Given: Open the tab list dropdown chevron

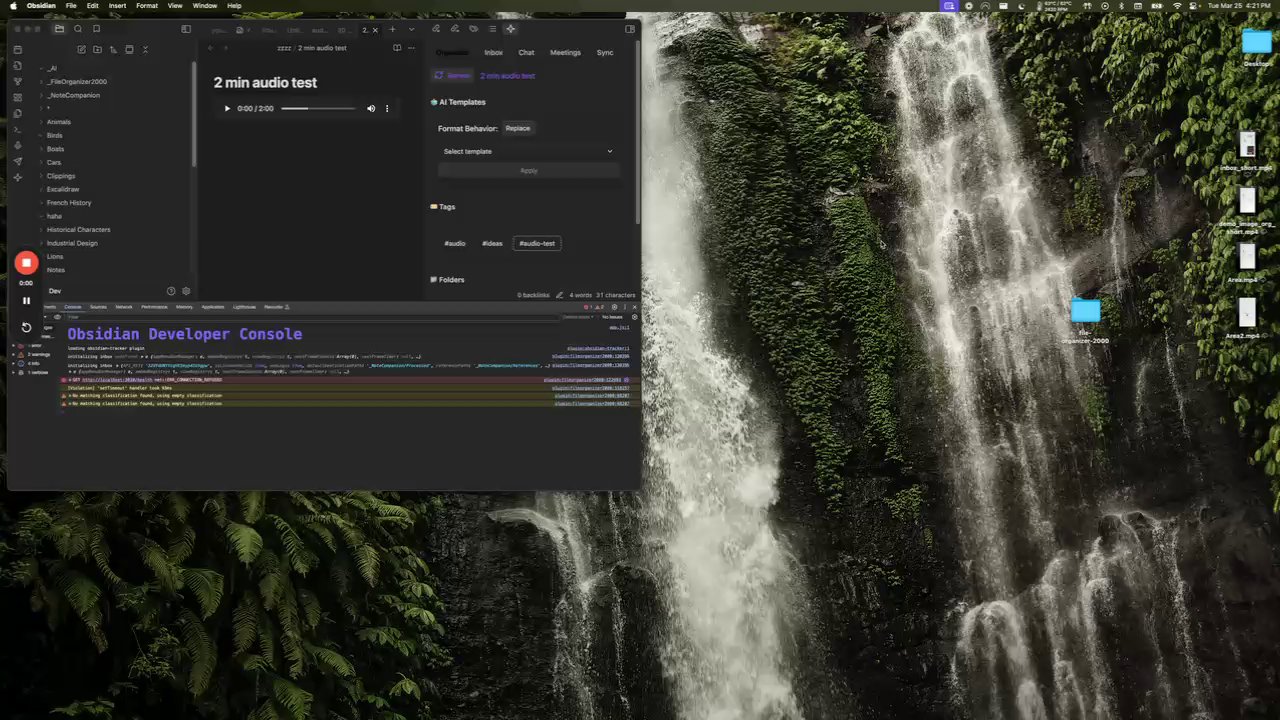Looking at the screenshot, I should (x=411, y=29).
